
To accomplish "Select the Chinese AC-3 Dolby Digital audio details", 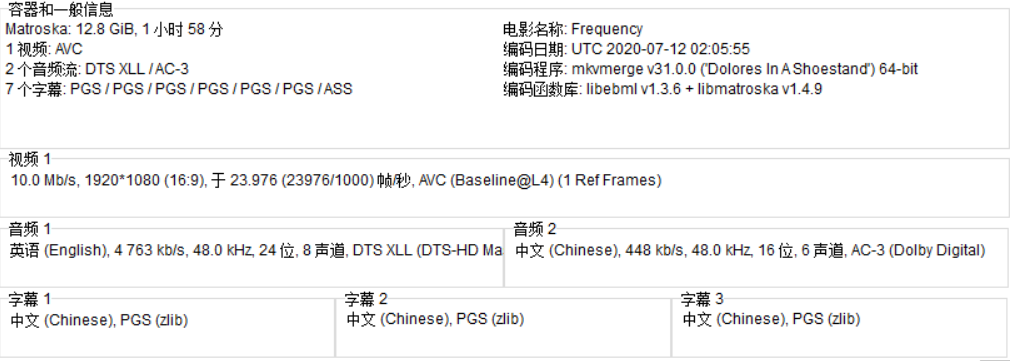I will 750,251.
